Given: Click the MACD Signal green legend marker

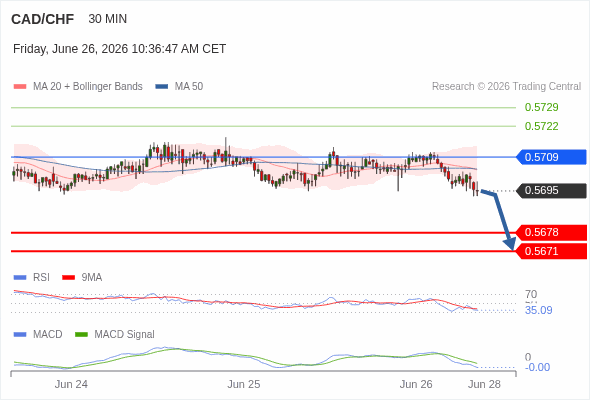Looking at the screenshot, I should 81,335.
